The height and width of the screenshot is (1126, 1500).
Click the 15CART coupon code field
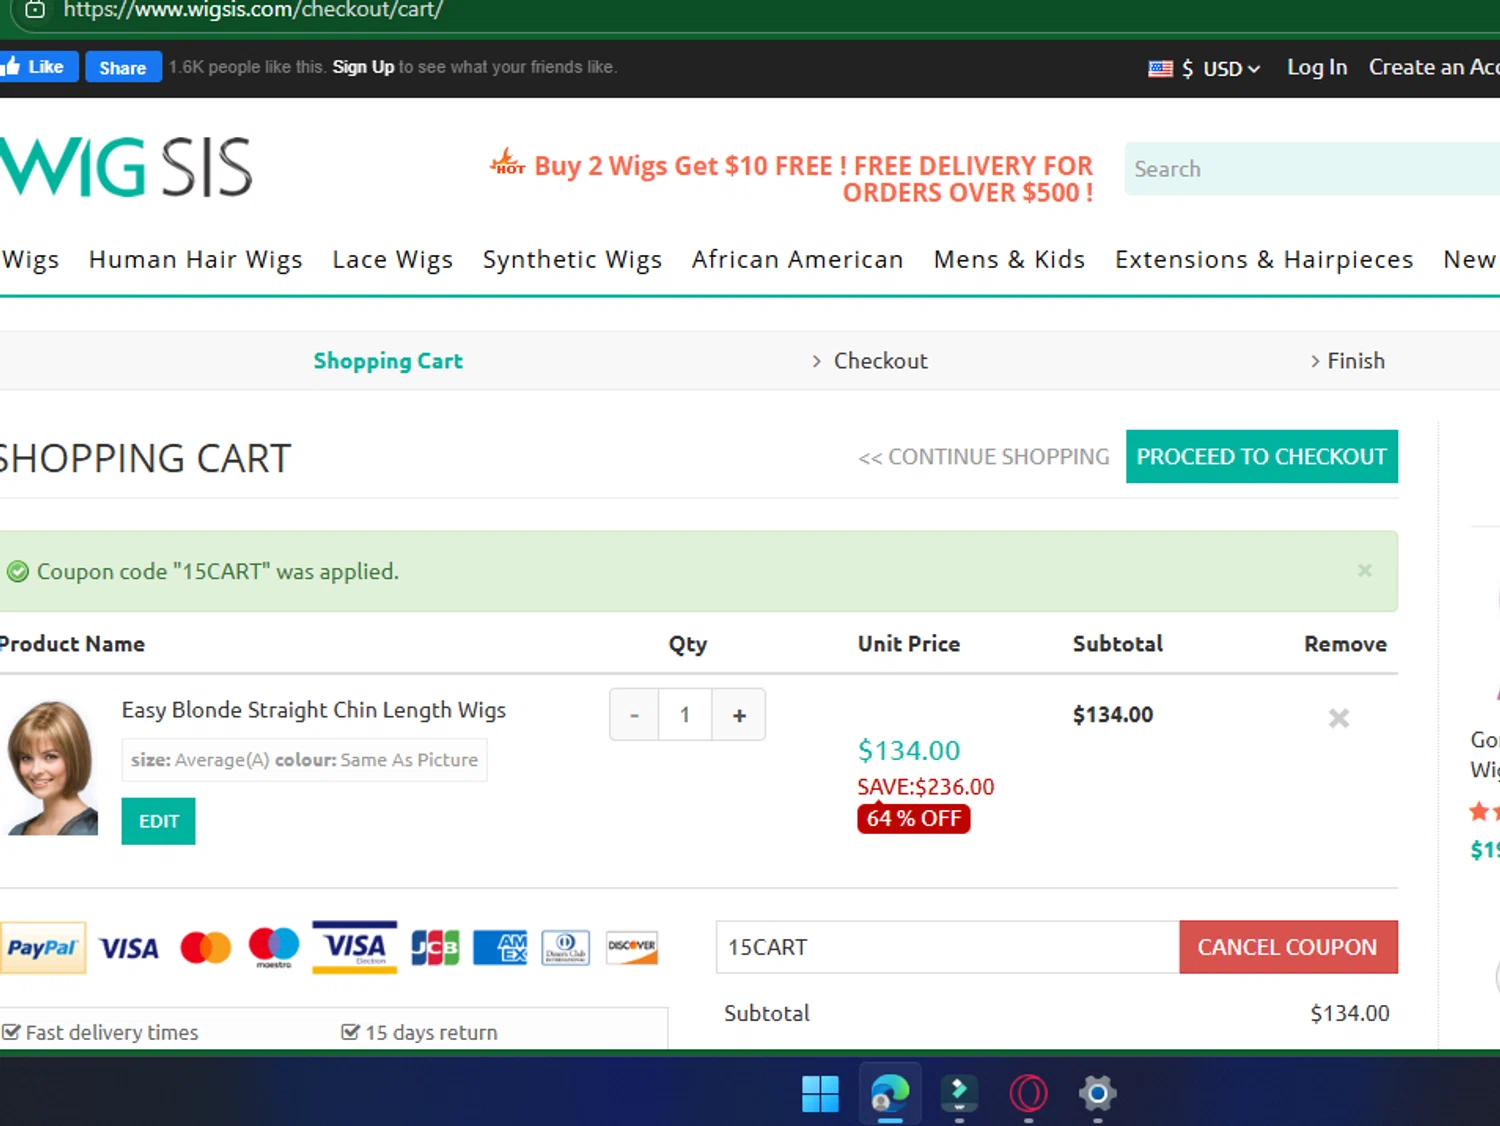(948, 947)
